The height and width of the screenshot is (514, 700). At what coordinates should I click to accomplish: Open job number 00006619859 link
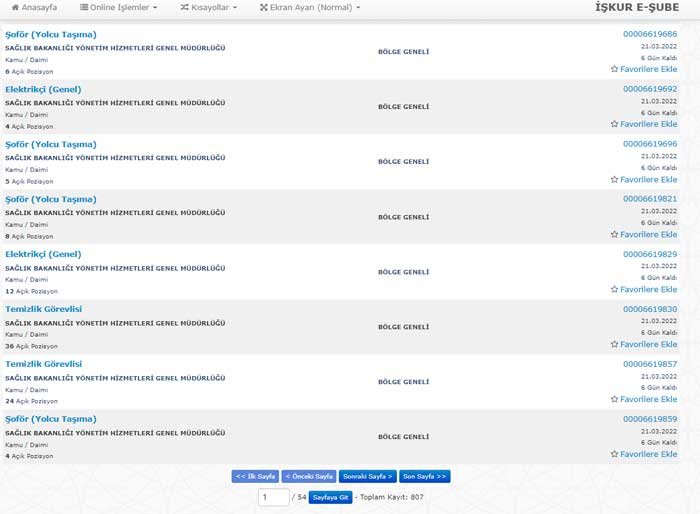click(x=649, y=419)
